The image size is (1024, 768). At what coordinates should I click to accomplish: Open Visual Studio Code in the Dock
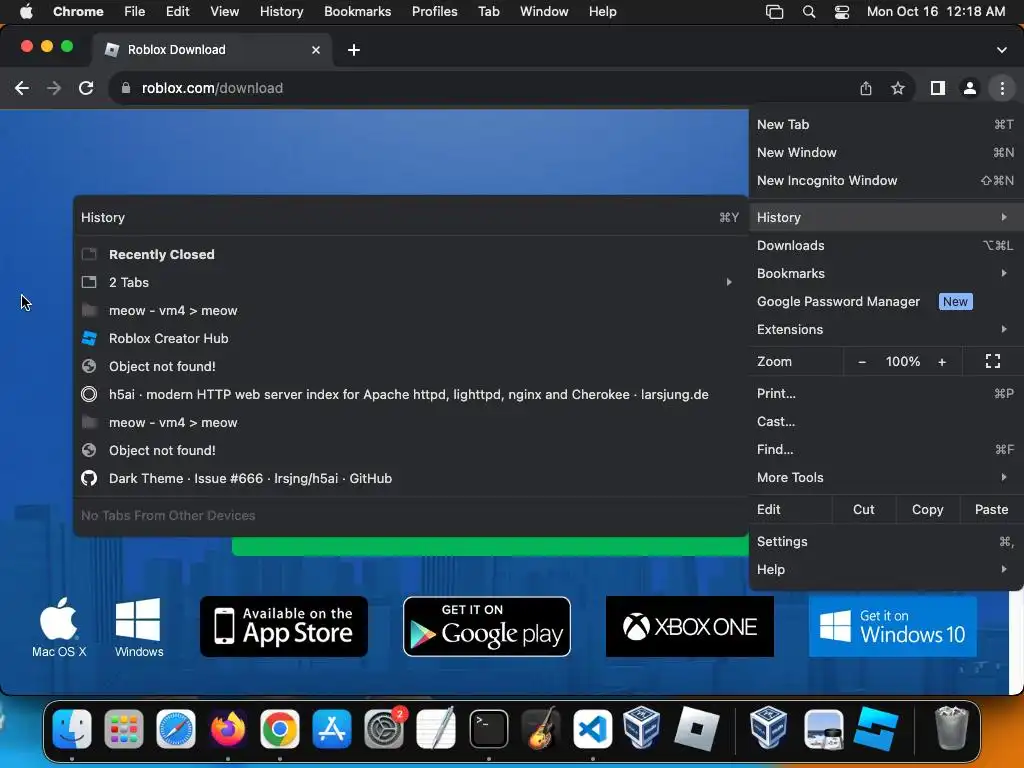(x=592, y=729)
